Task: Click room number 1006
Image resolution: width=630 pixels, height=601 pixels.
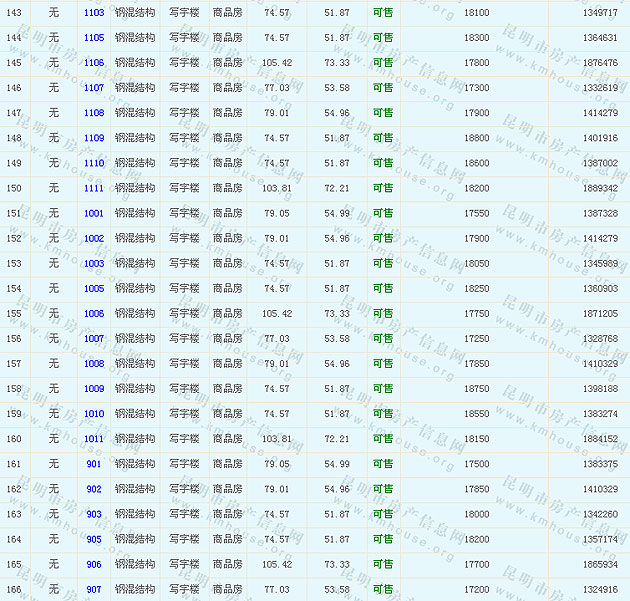Action: (94, 314)
